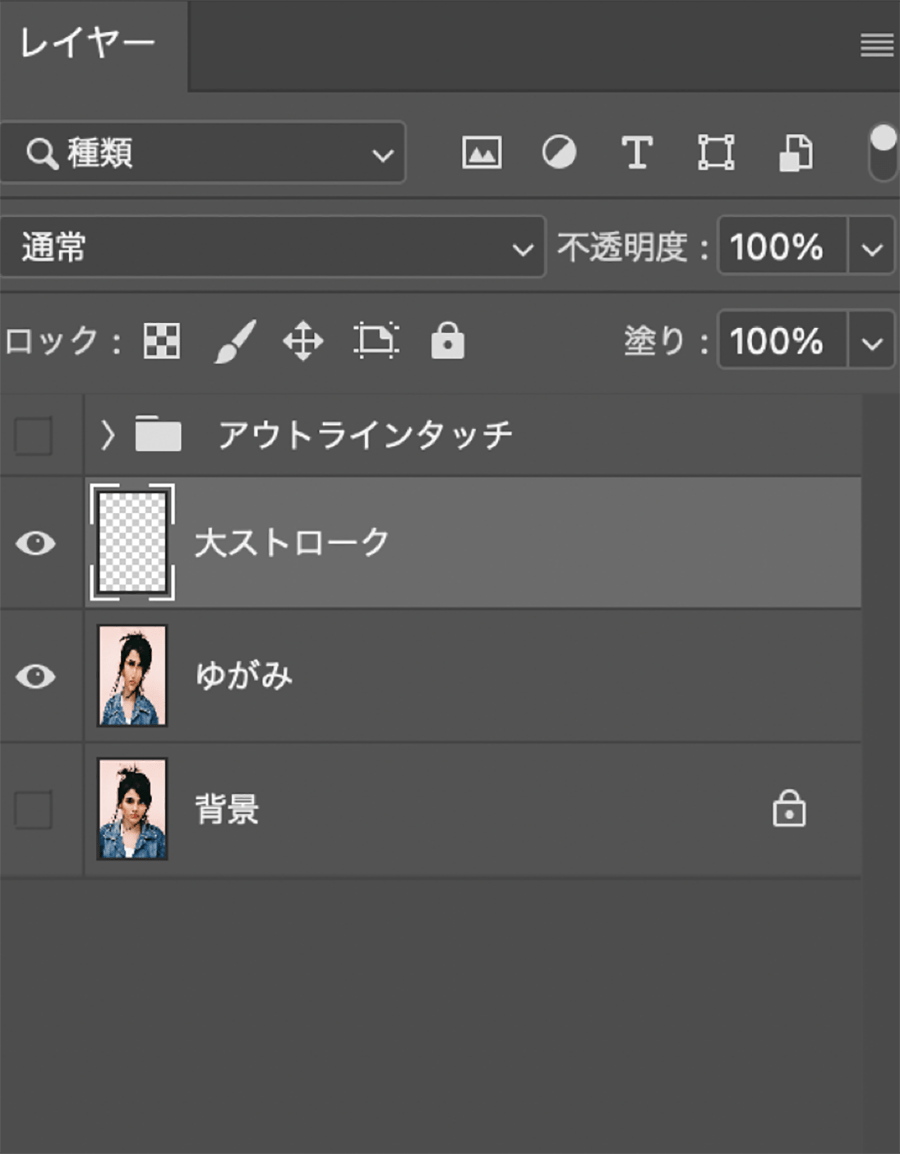This screenshot has width=900, height=1154.
Task: Filter layers by type text icon
Action: 637,153
